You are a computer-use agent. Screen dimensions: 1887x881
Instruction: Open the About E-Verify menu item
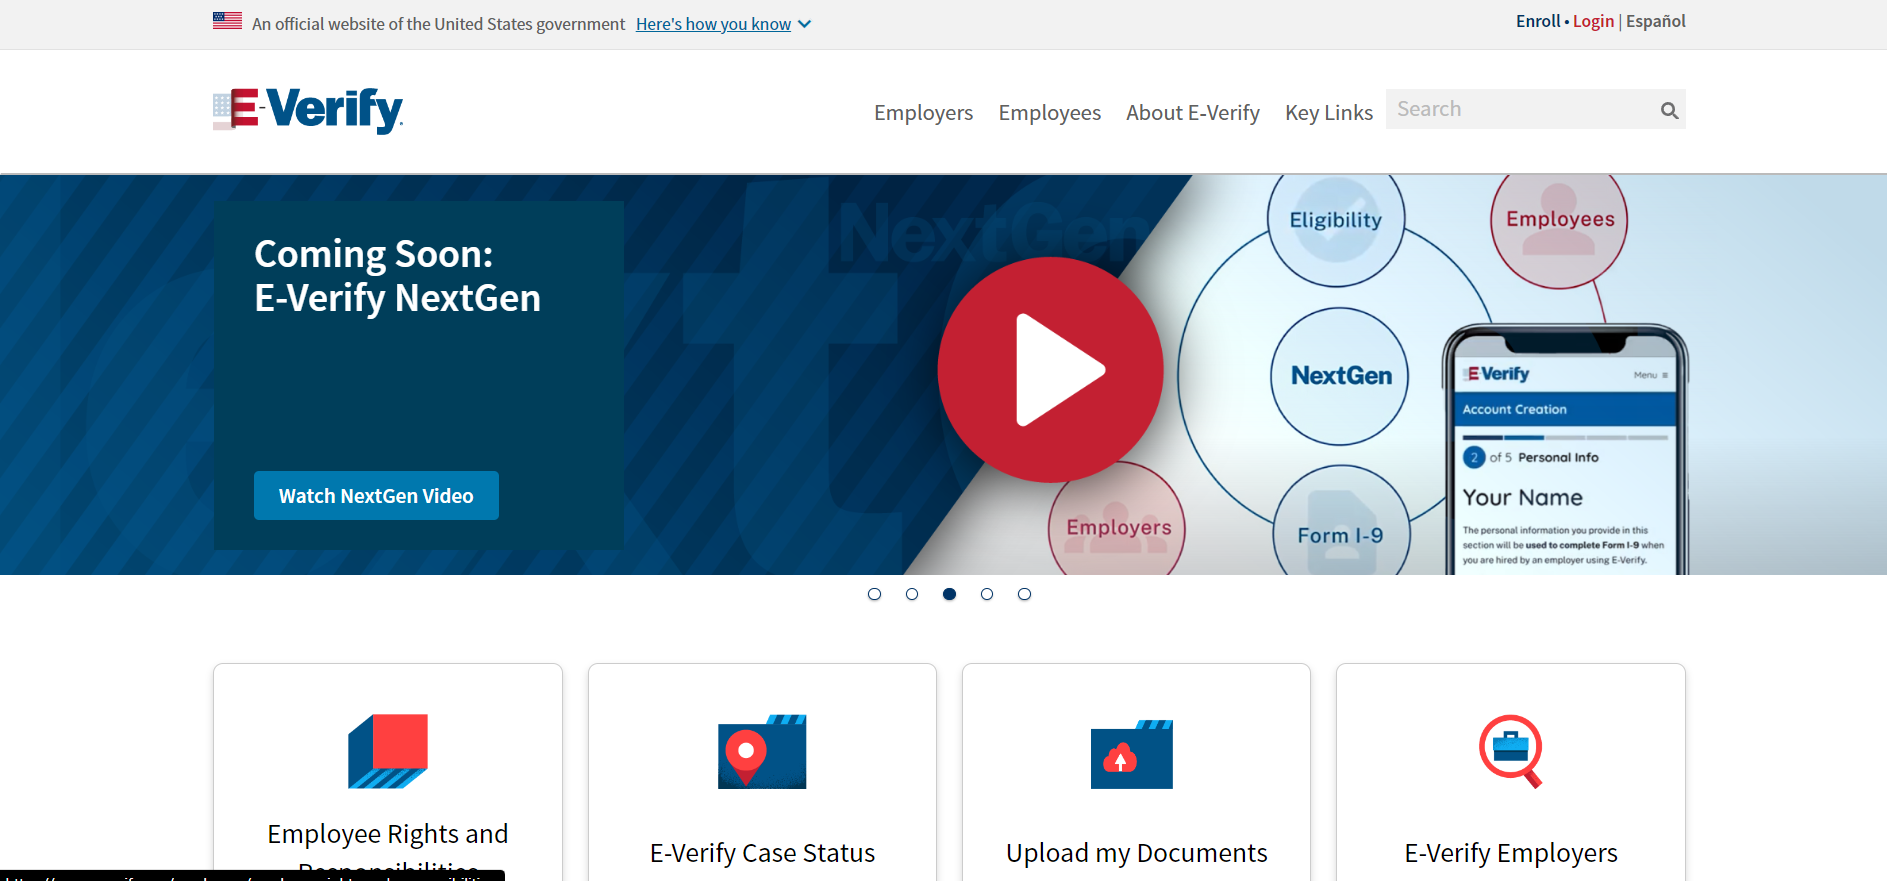pos(1192,113)
